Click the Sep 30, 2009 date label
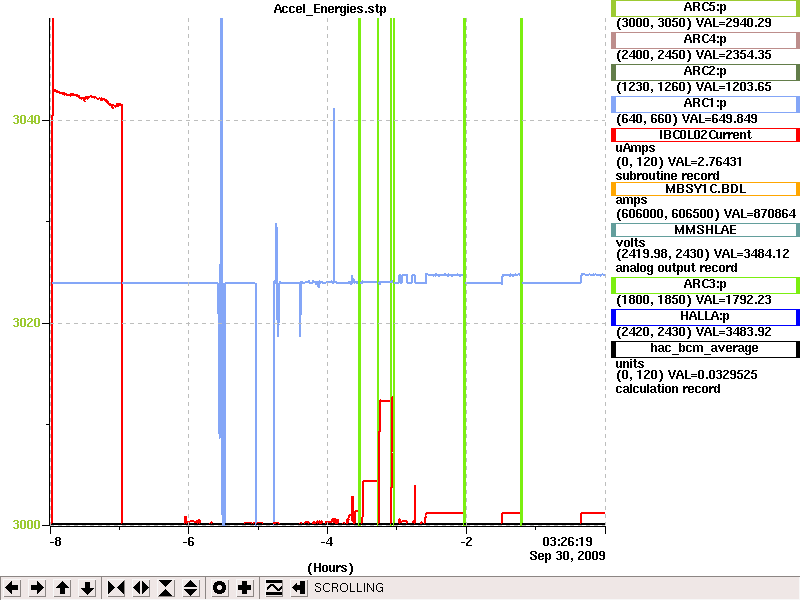Viewport: 800px width, 600px height. coord(567,556)
